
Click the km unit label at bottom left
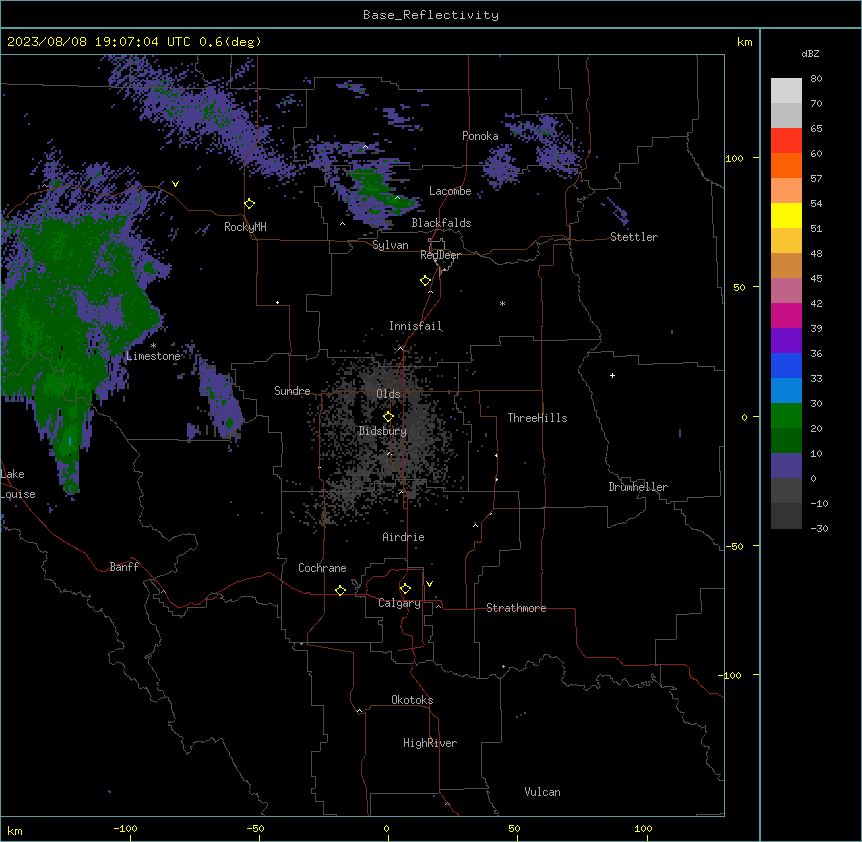(x=15, y=831)
